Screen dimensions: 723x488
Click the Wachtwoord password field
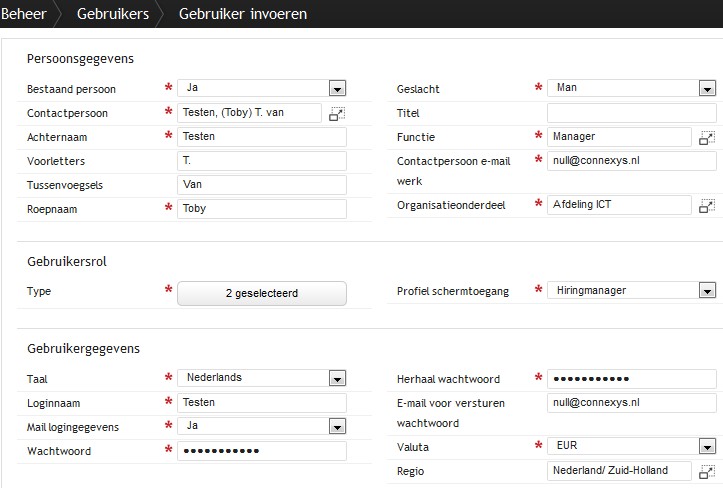pyautogui.click(x=262, y=451)
